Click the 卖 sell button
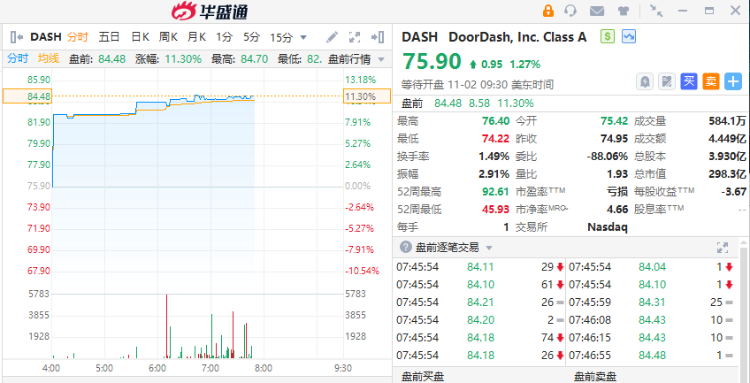750x383 pixels. point(711,82)
